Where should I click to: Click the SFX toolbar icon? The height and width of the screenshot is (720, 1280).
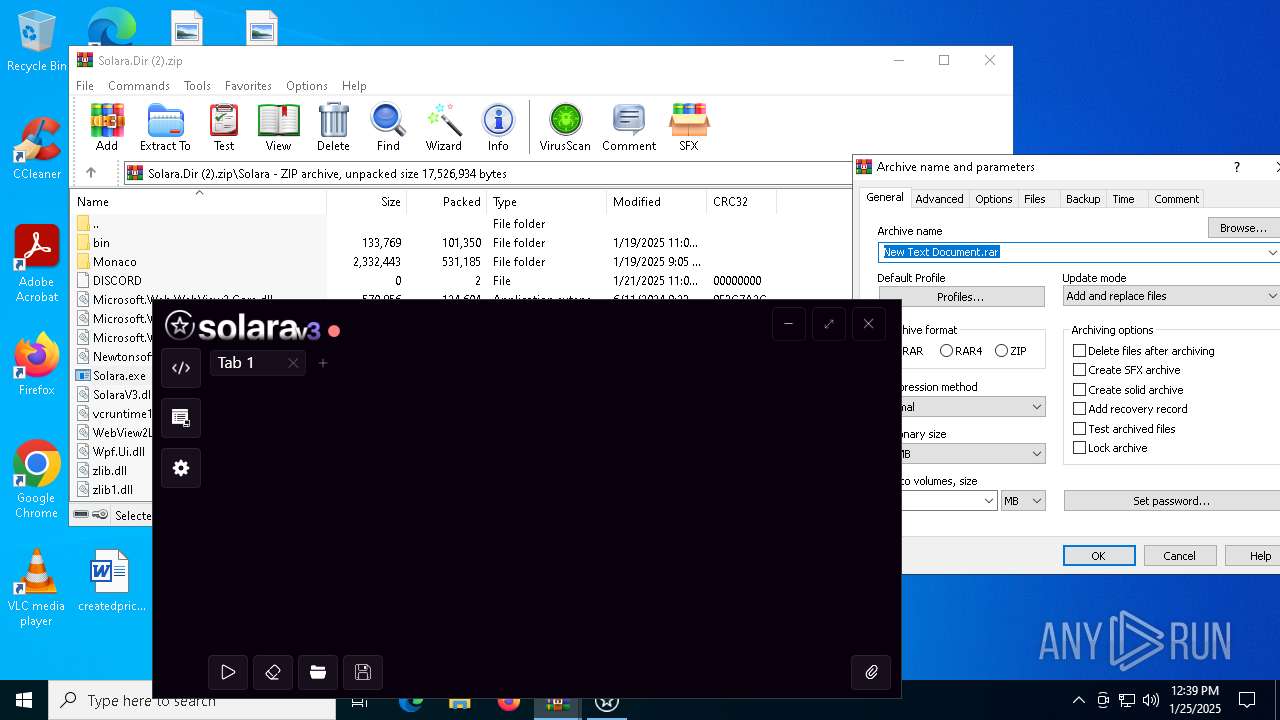tap(689, 127)
